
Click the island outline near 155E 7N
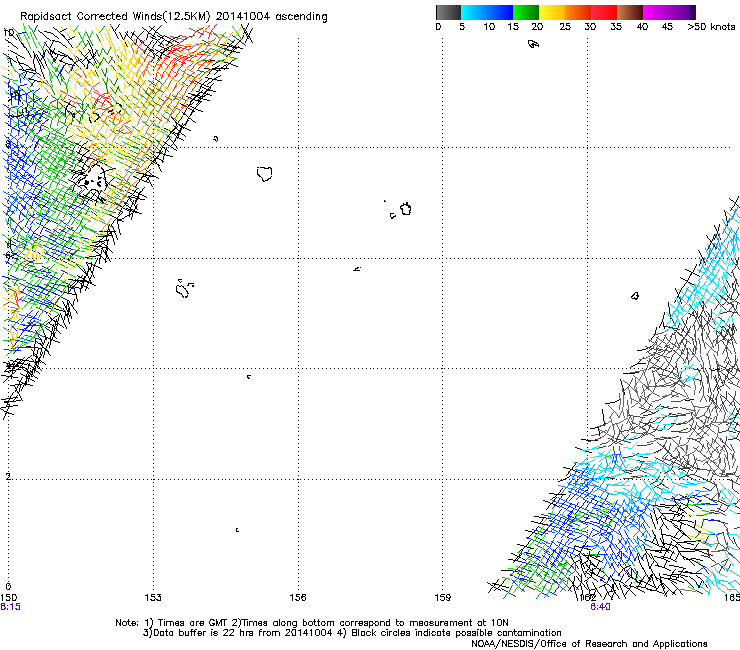coord(265,174)
